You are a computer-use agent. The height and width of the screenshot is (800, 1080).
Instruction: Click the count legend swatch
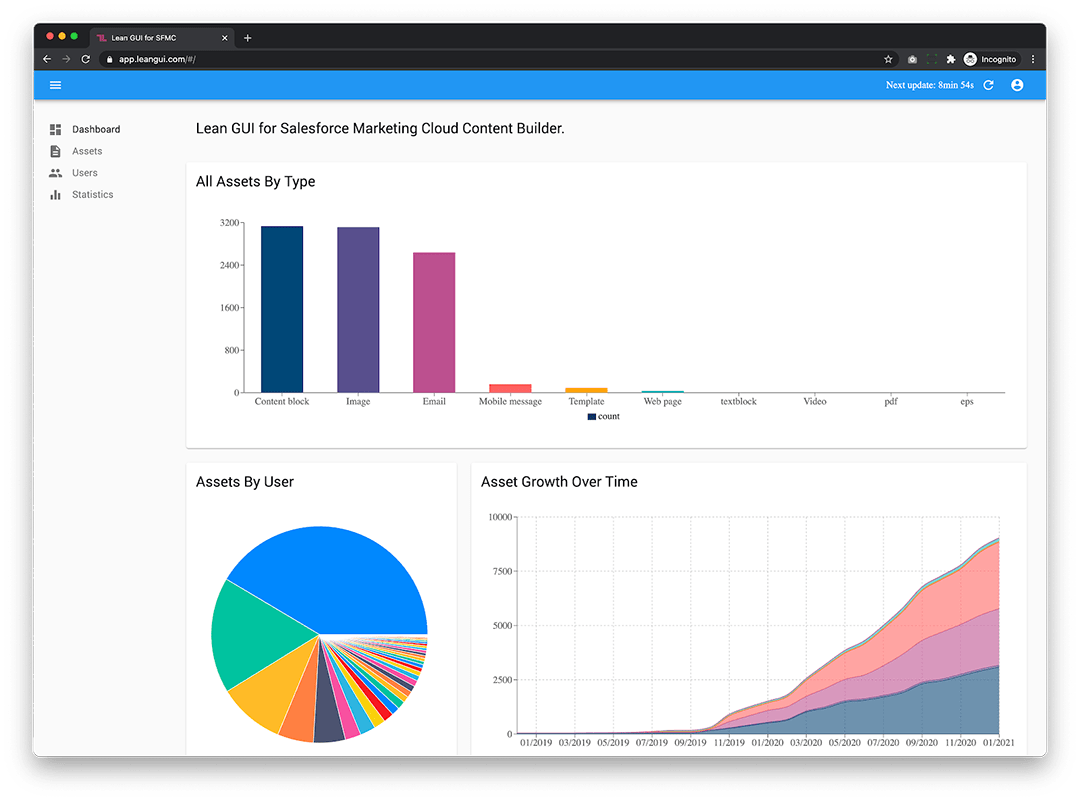click(x=592, y=417)
